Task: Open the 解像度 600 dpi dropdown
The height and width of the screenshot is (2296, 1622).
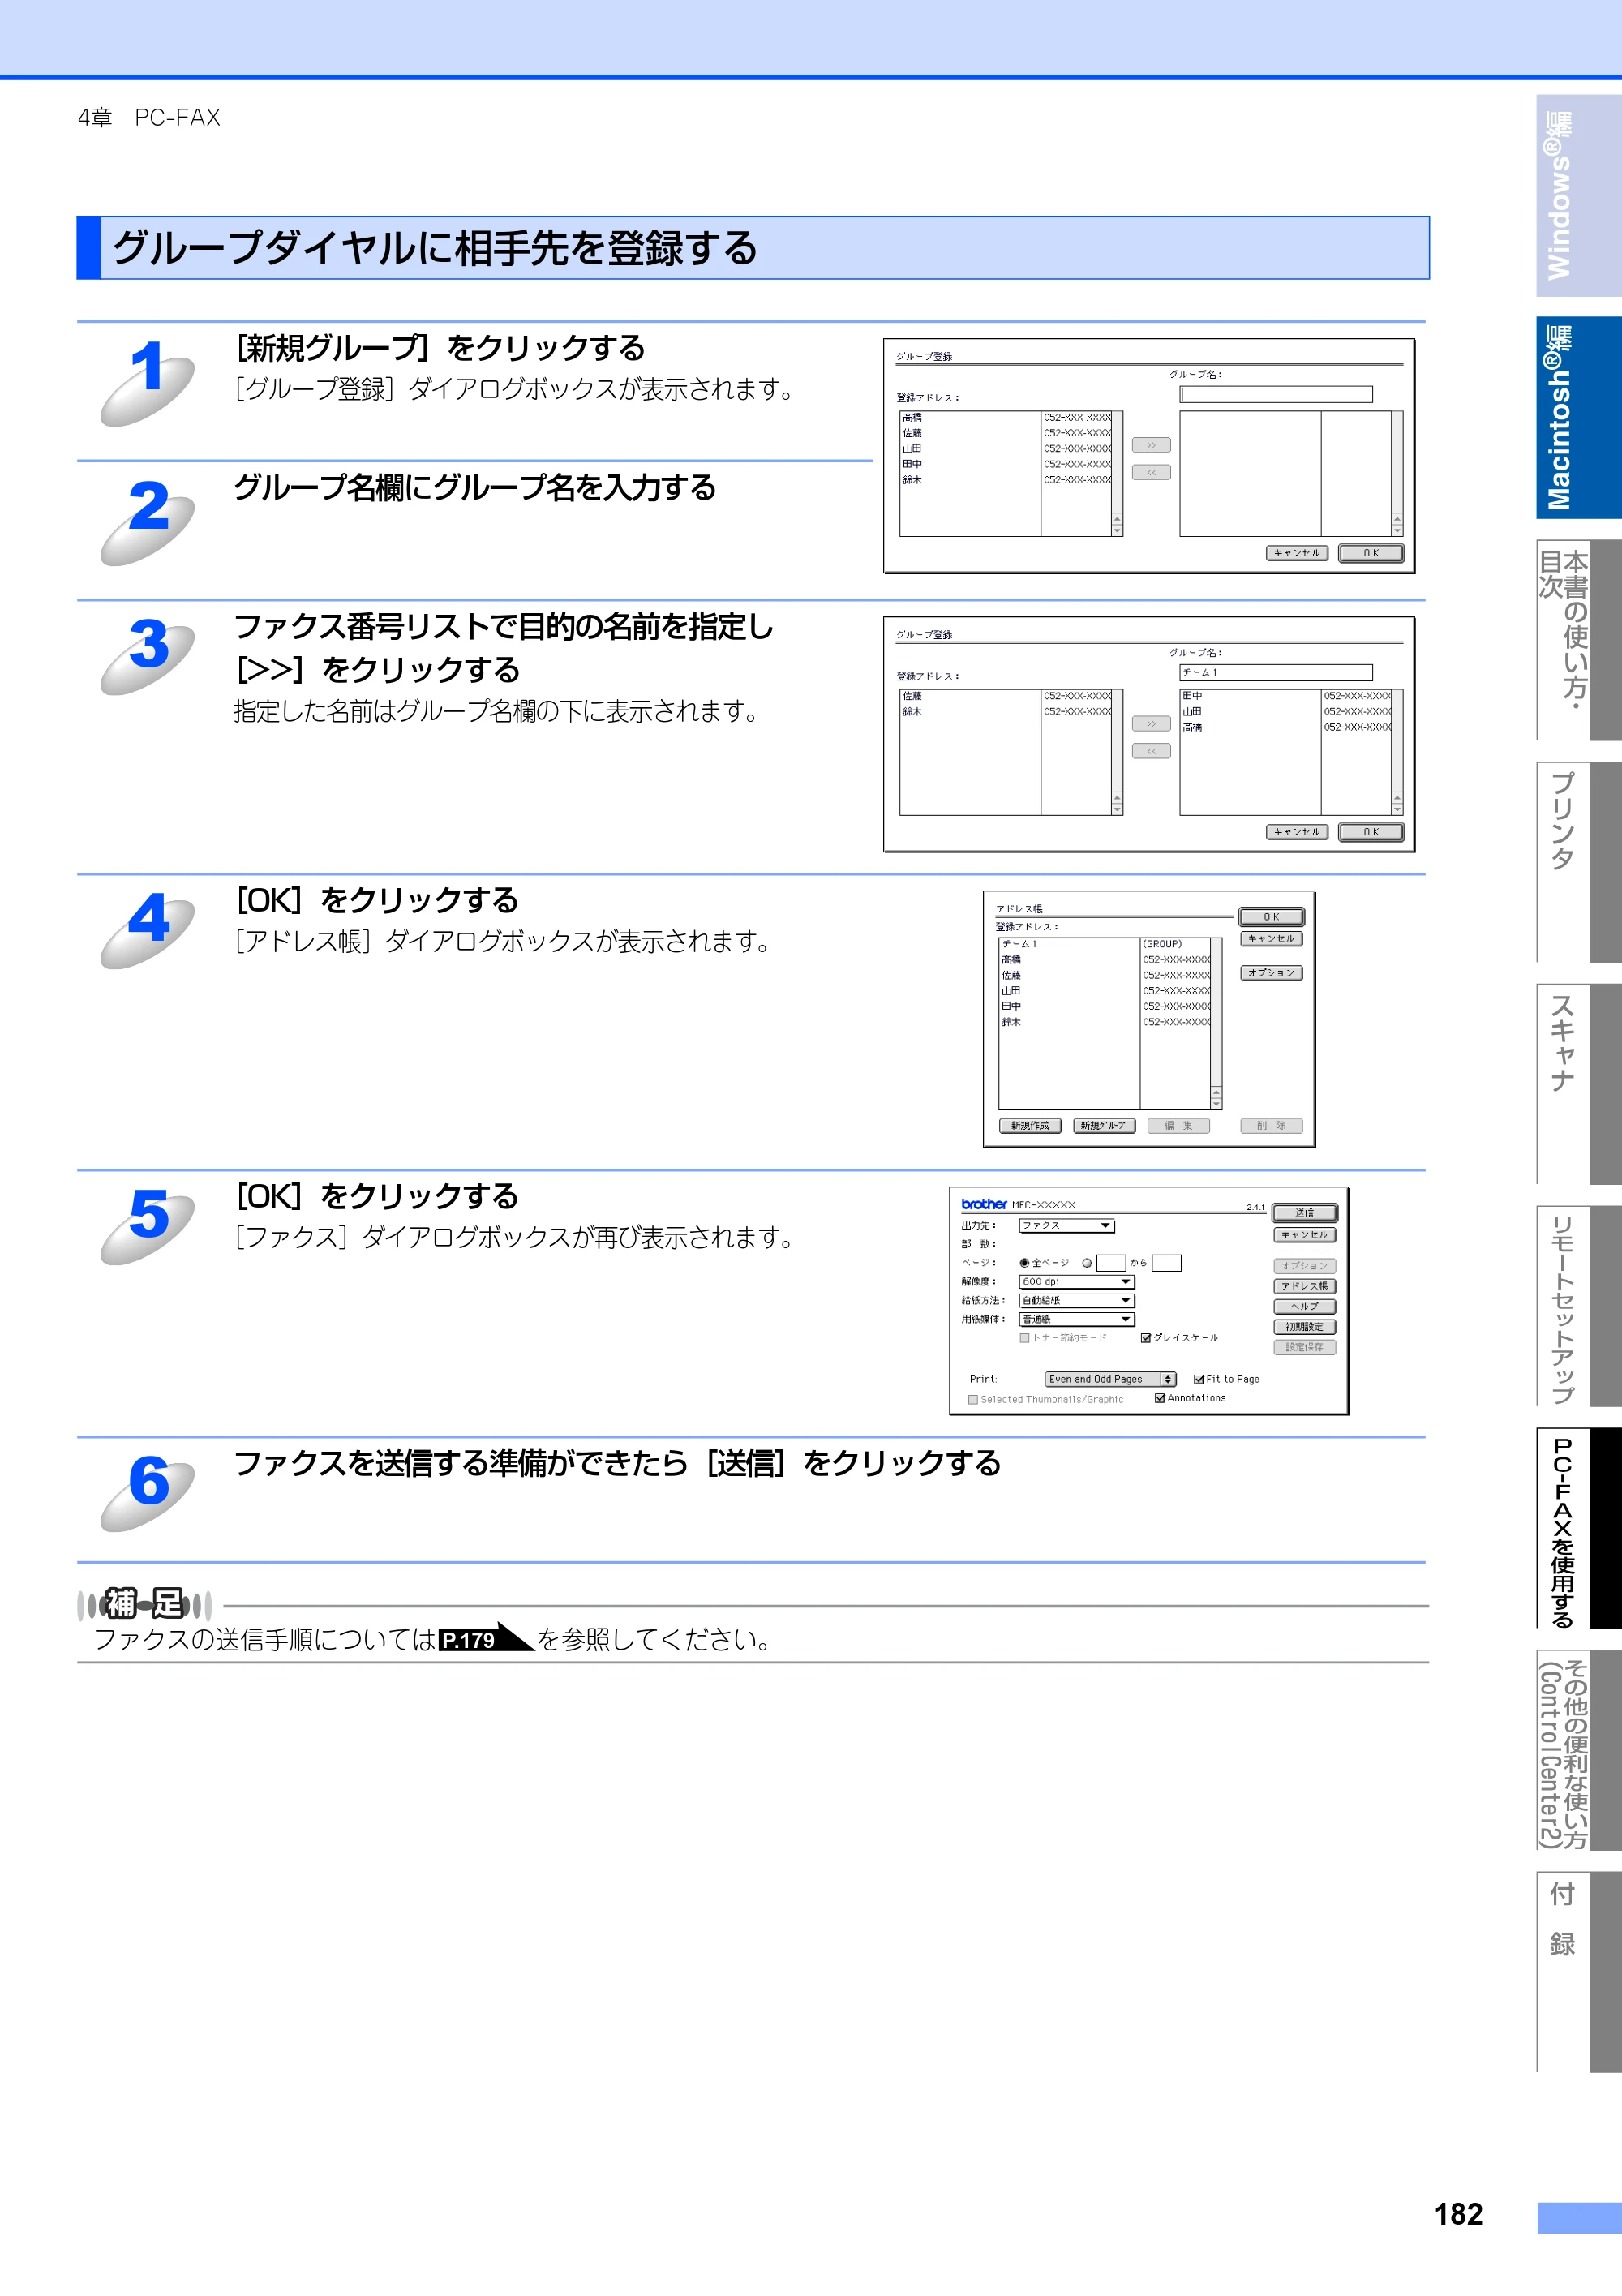Action: (1076, 1282)
